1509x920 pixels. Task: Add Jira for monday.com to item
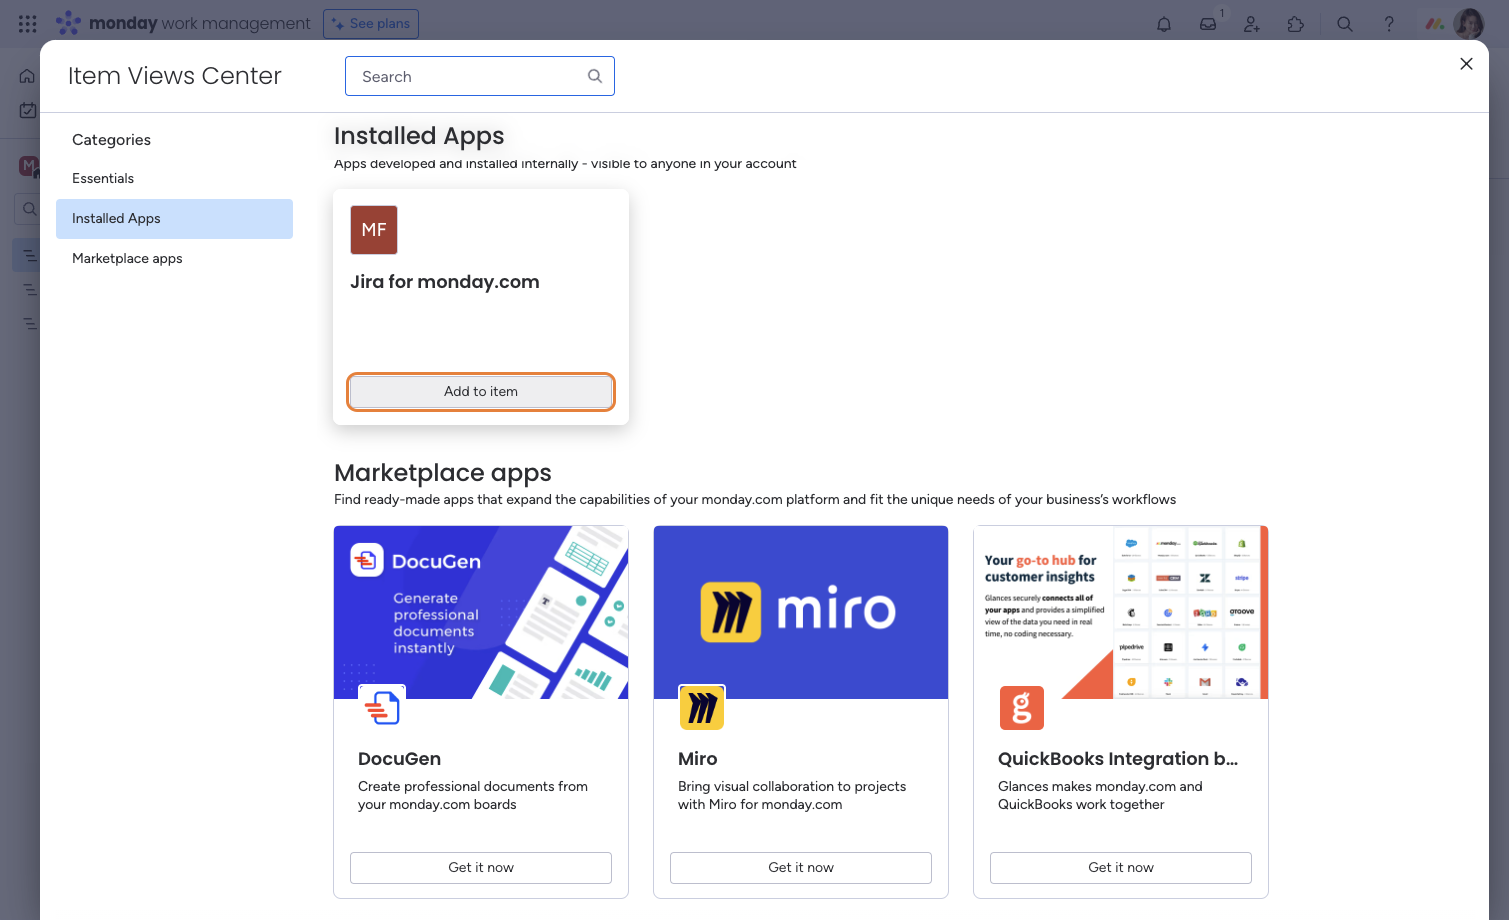(x=481, y=392)
